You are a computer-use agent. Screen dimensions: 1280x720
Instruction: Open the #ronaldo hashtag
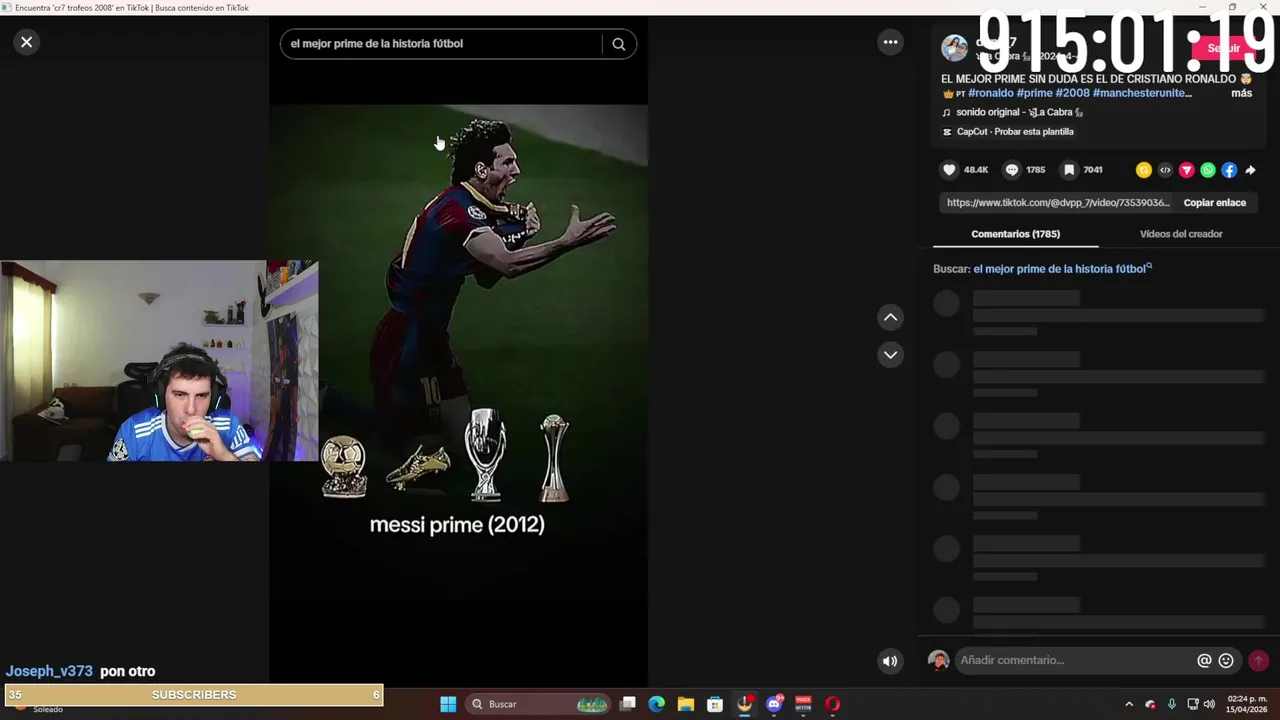990,93
